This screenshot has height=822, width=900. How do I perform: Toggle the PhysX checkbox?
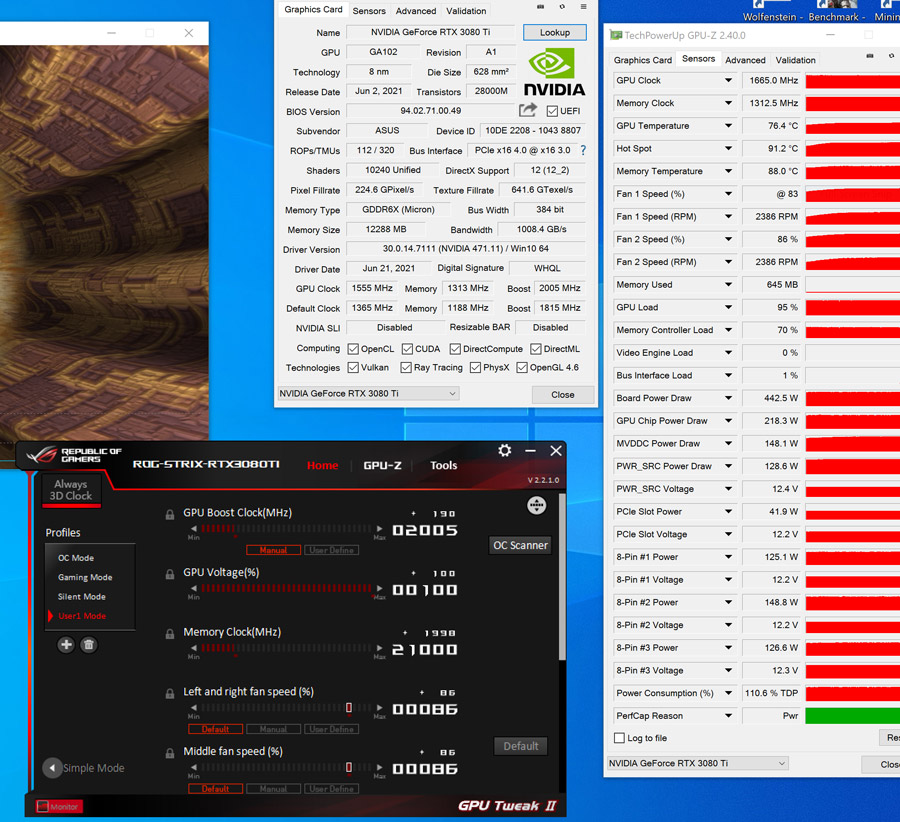coord(475,367)
